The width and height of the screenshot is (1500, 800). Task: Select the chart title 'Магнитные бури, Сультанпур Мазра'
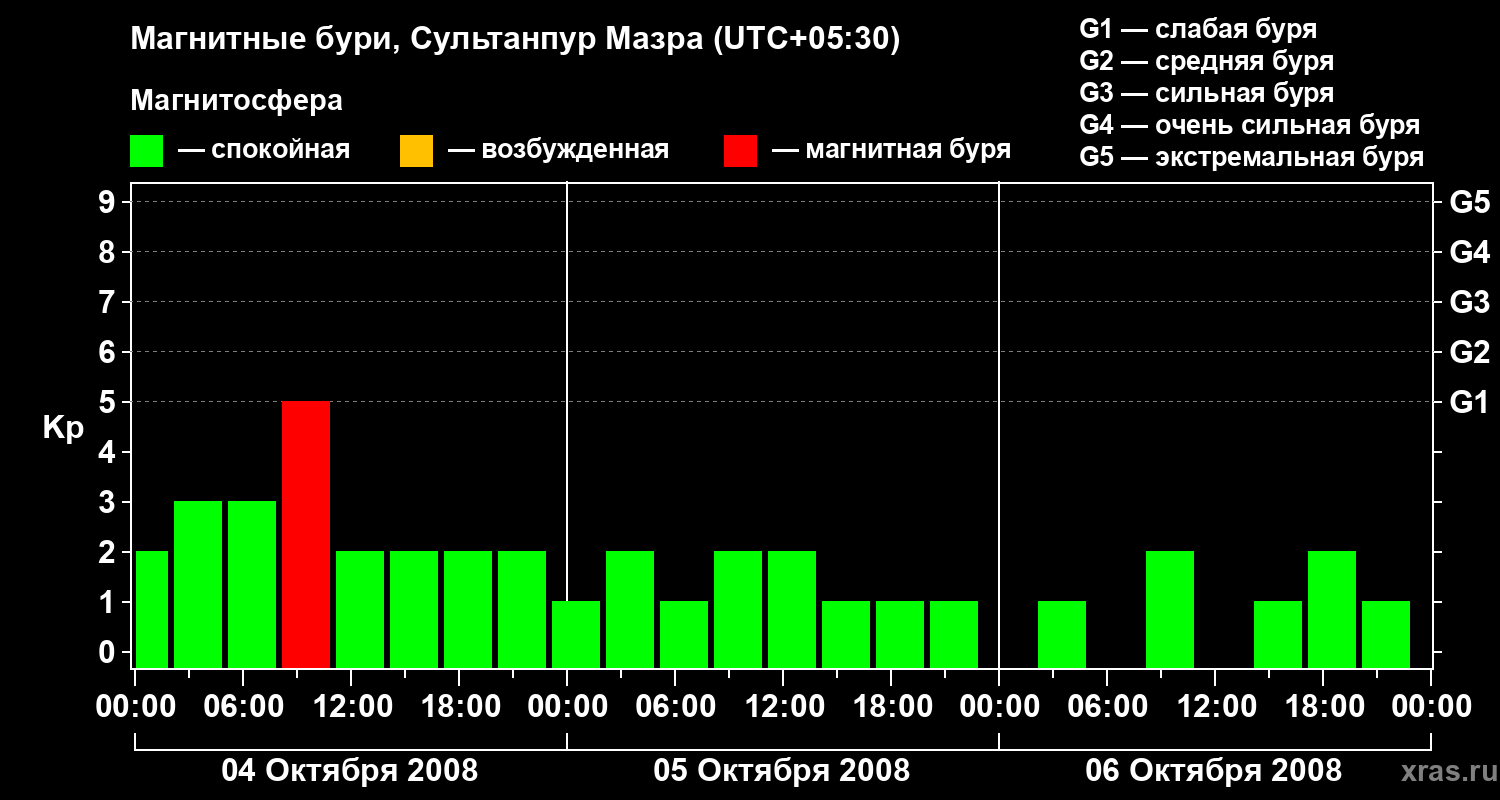pyautogui.click(x=416, y=40)
